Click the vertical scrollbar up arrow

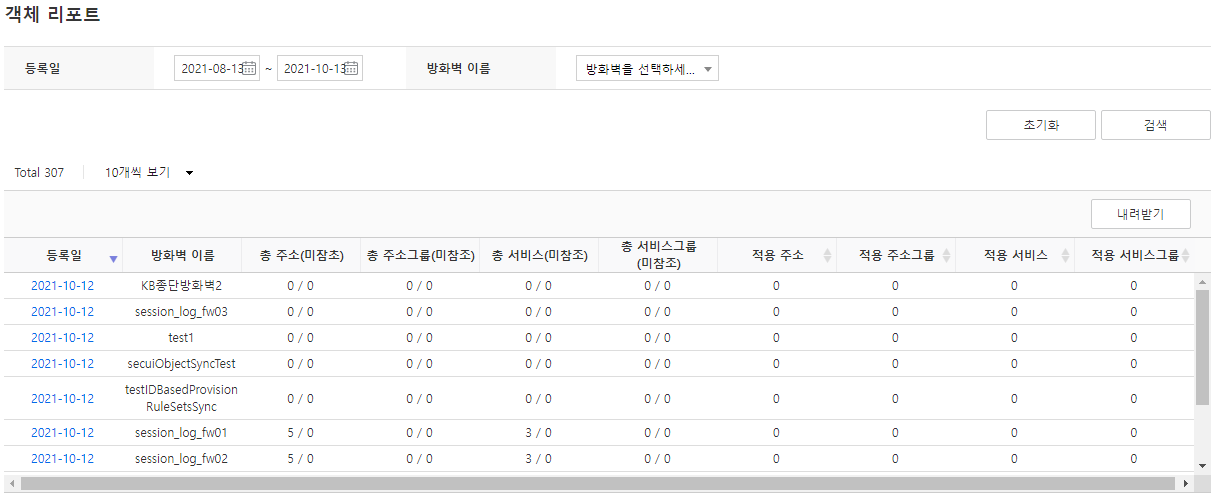(x=1203, y=279)
